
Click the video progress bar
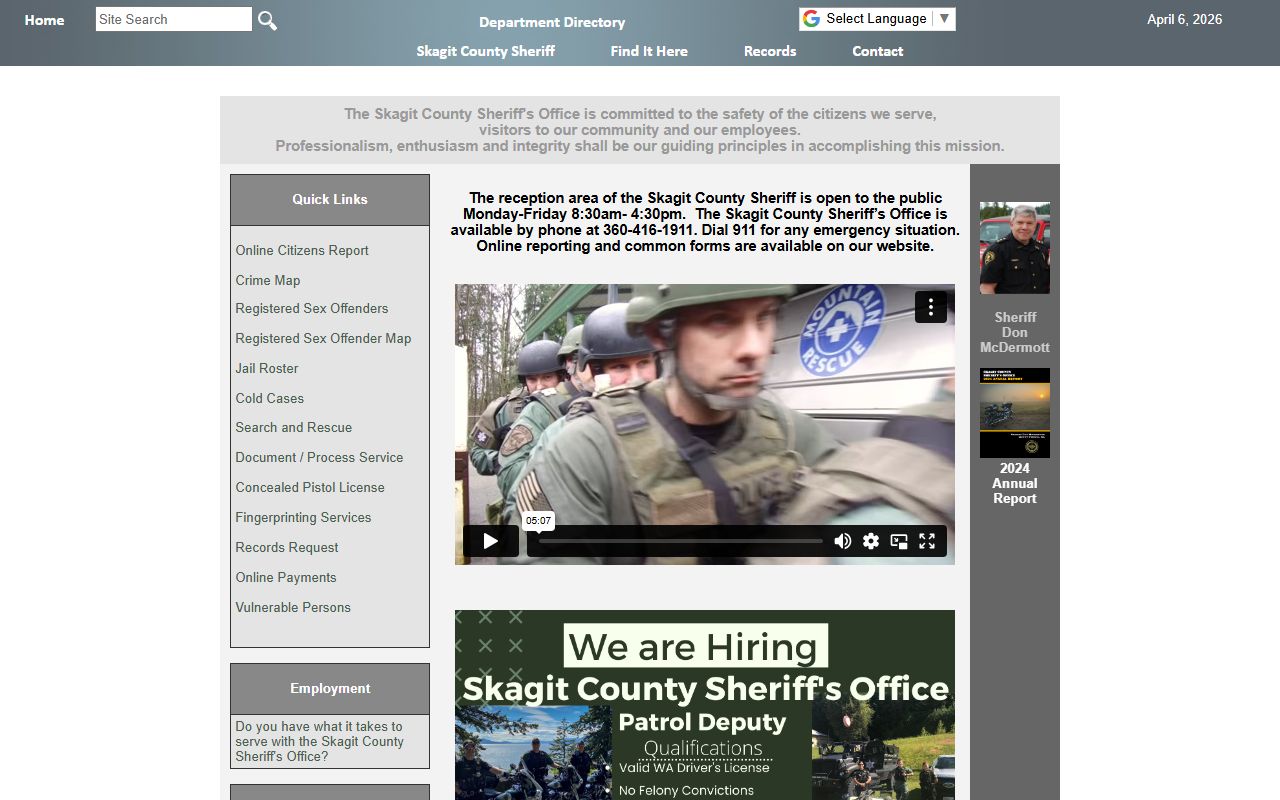tap(680, 541)
